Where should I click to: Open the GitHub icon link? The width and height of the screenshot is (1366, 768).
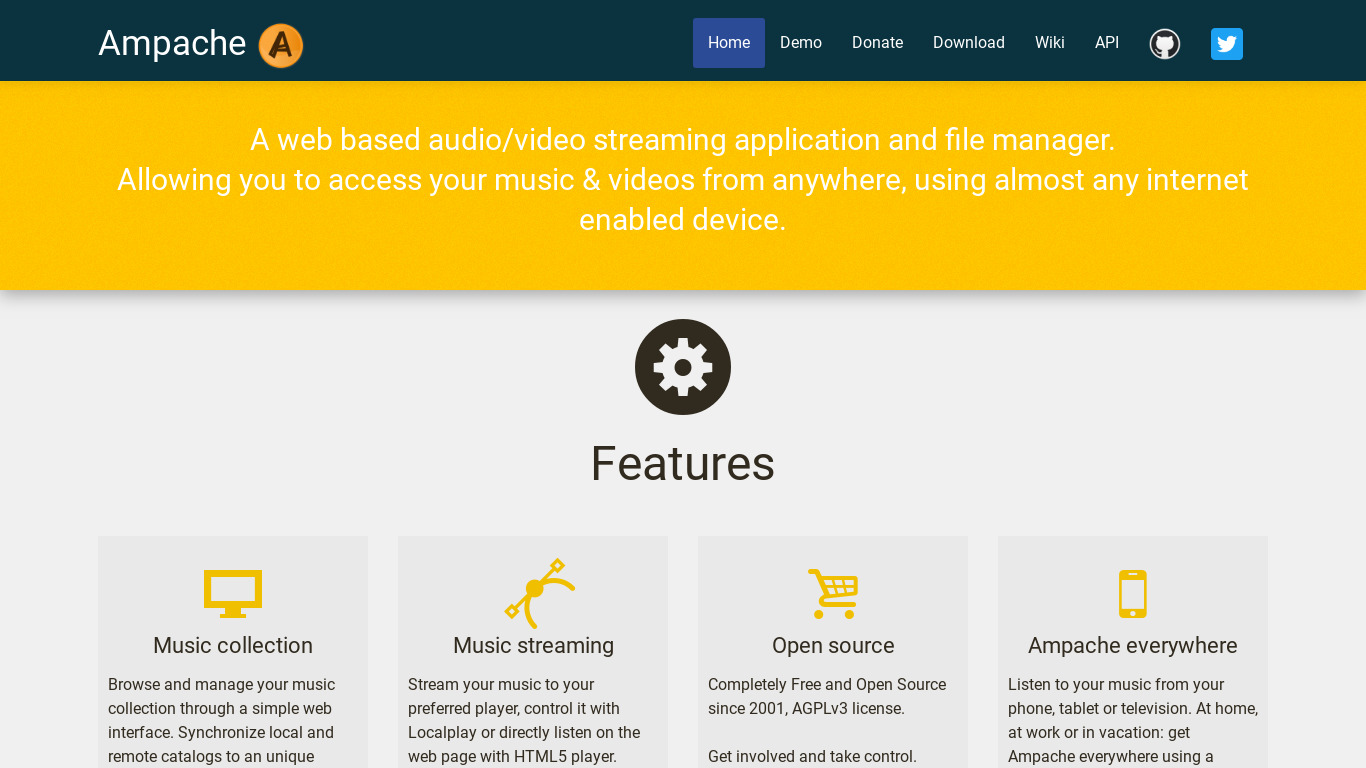pyautogui.click(x=1165, y=44)
